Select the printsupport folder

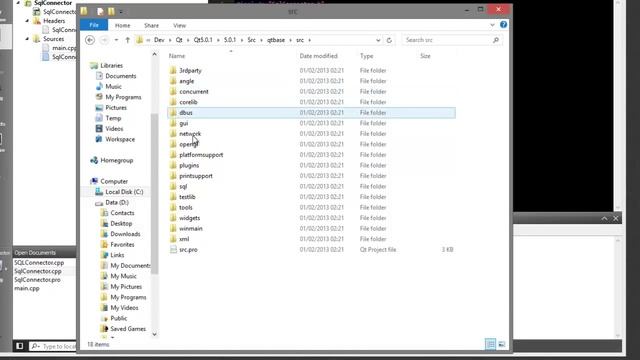click(196, 176)
